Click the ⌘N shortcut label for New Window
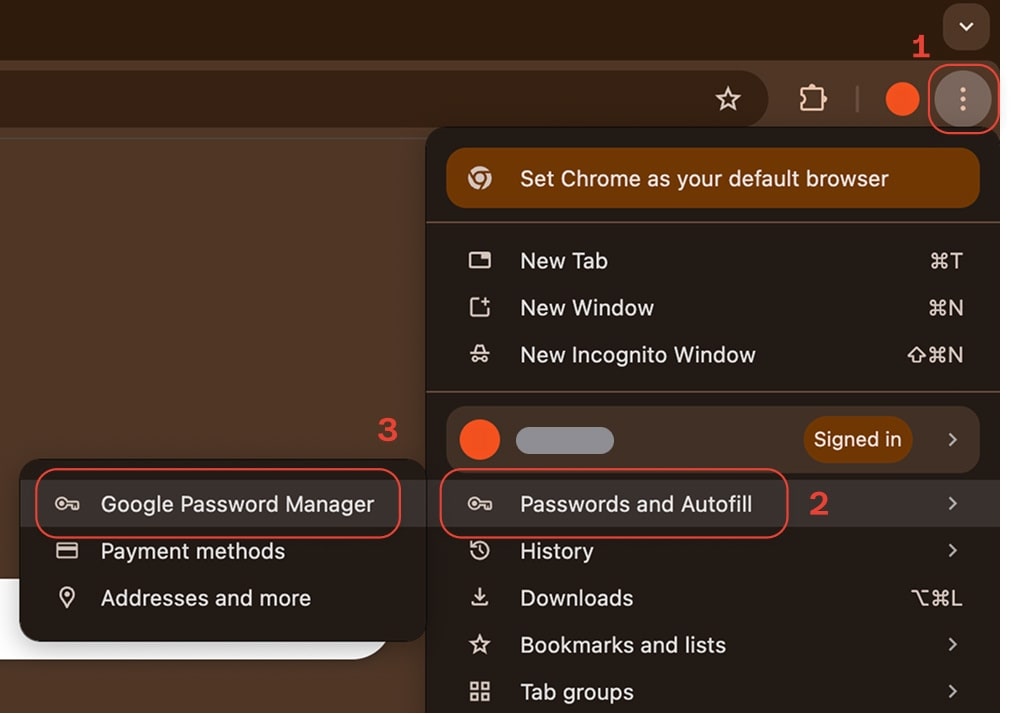The width and height of the screenshot is (1011, 714). click(x=946, y=308)
